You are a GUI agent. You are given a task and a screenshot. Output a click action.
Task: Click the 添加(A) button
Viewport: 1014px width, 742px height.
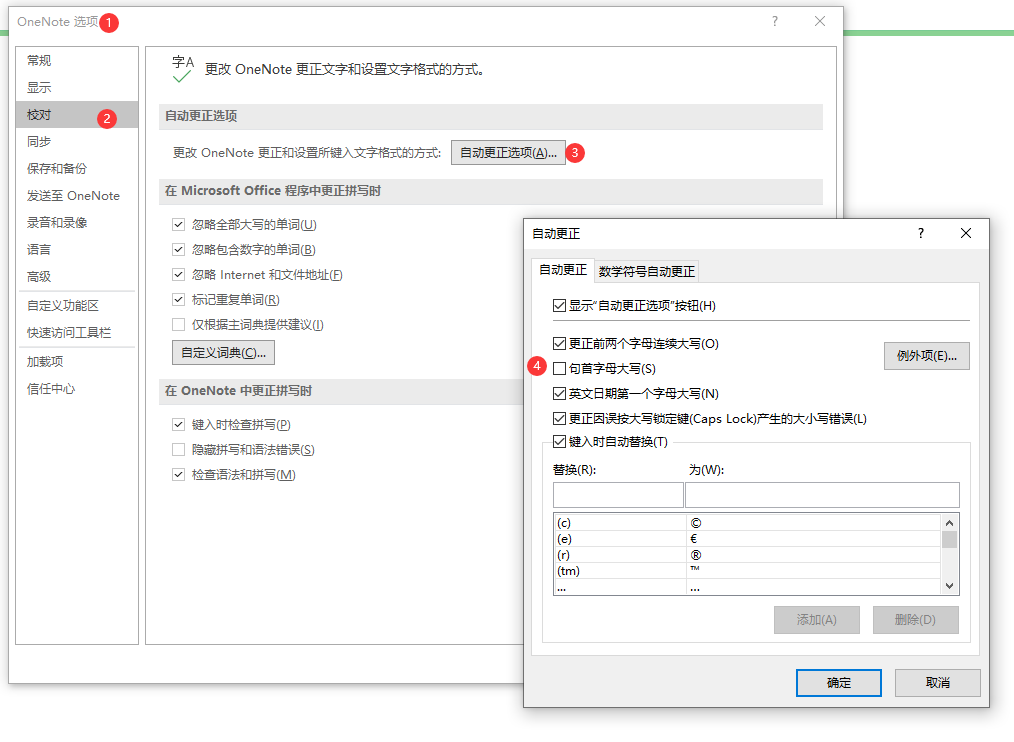click(817, 620)
